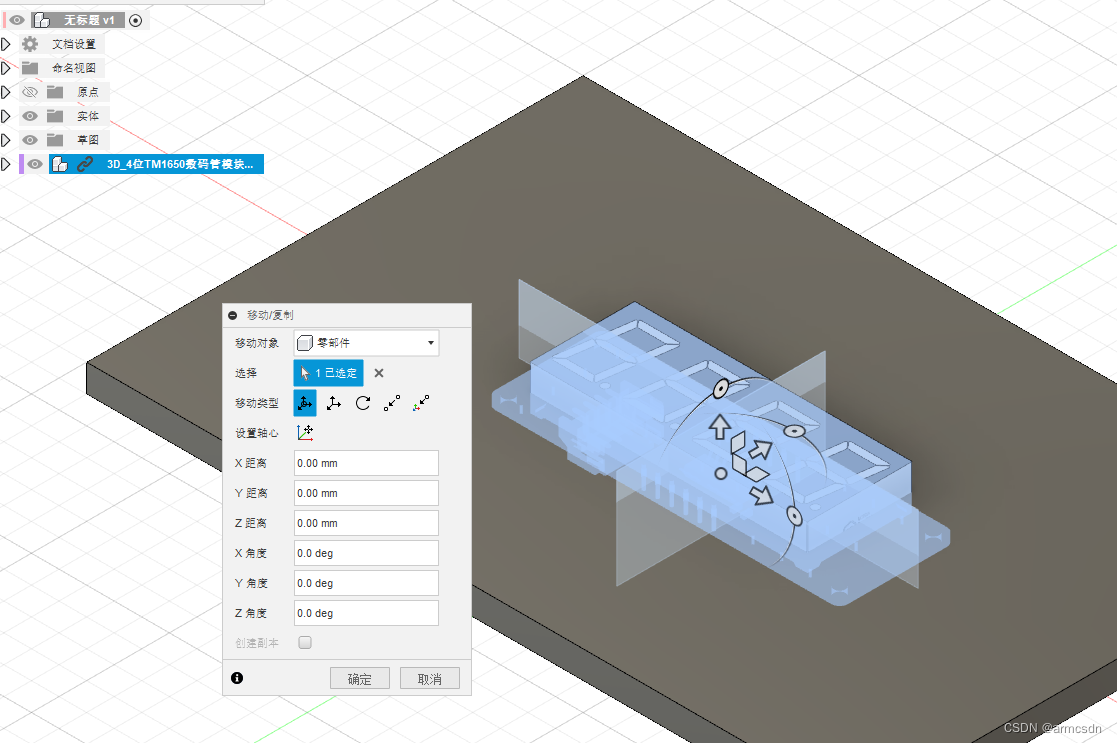Select the Point to Point move type

click(x=392, y=403)
